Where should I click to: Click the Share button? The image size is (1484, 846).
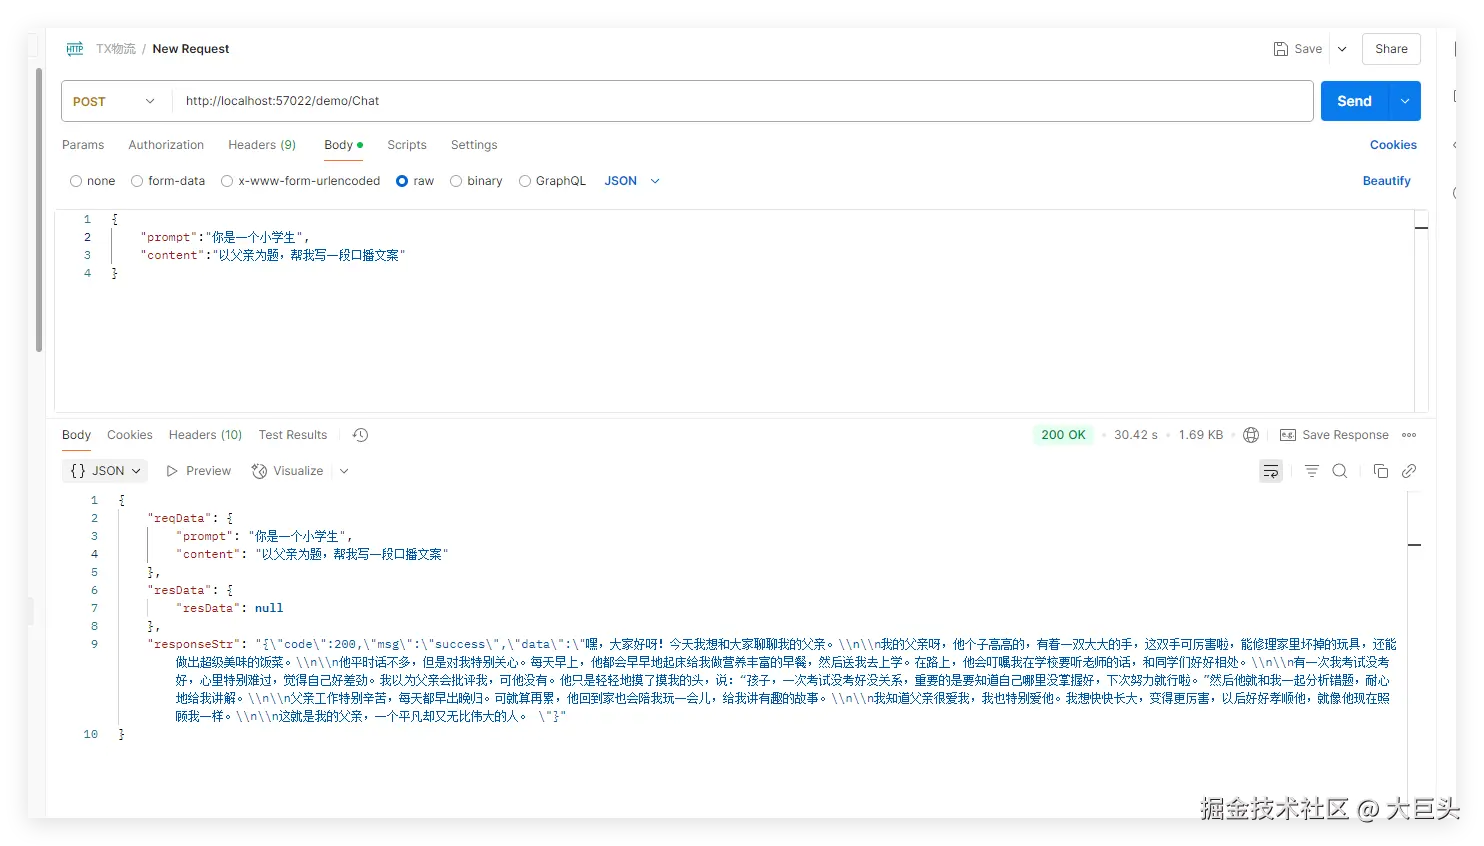pos(1391,48)
